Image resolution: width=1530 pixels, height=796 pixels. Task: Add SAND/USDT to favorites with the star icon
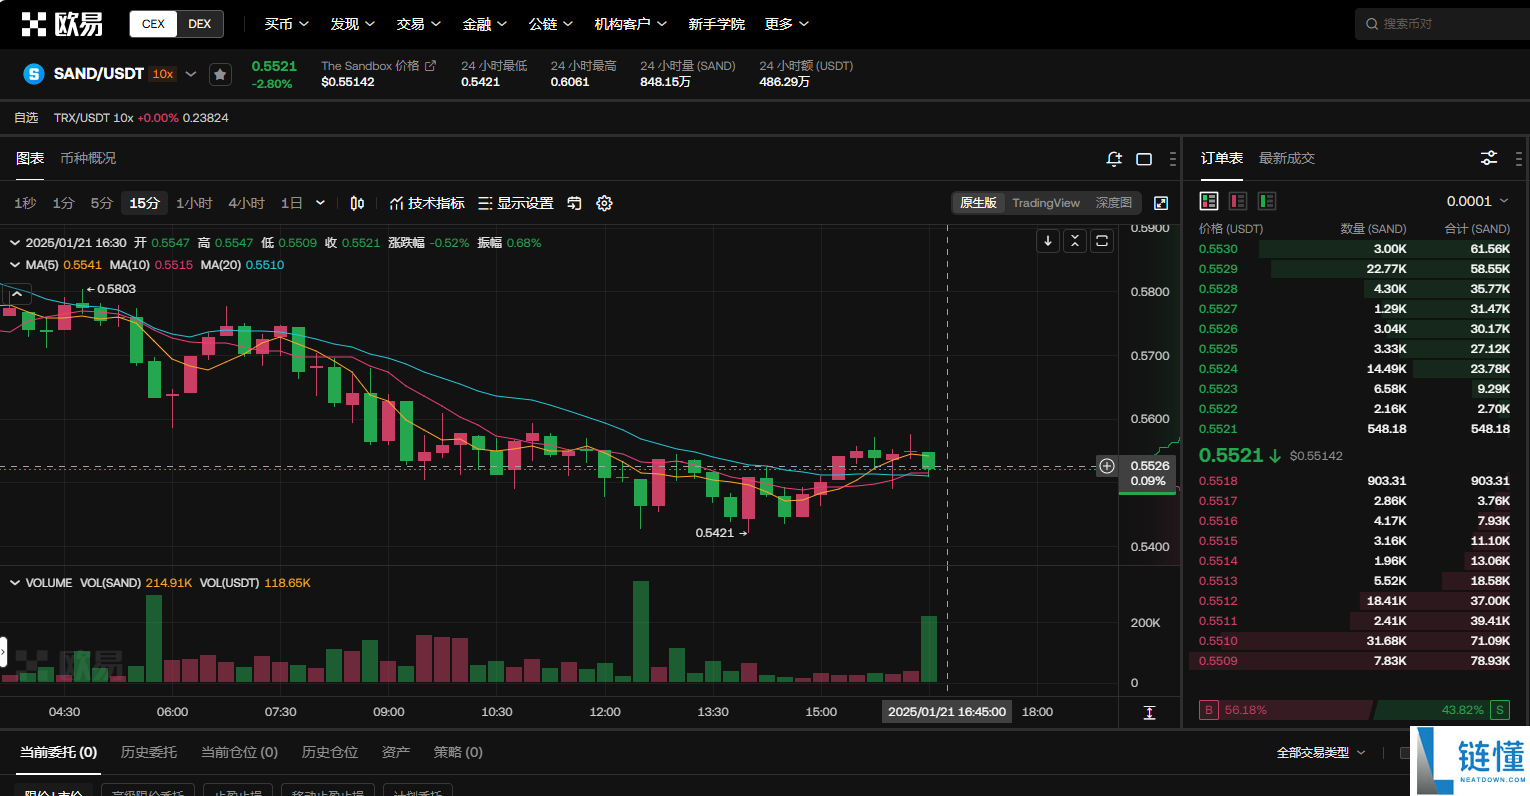click(x=220, y=74)
